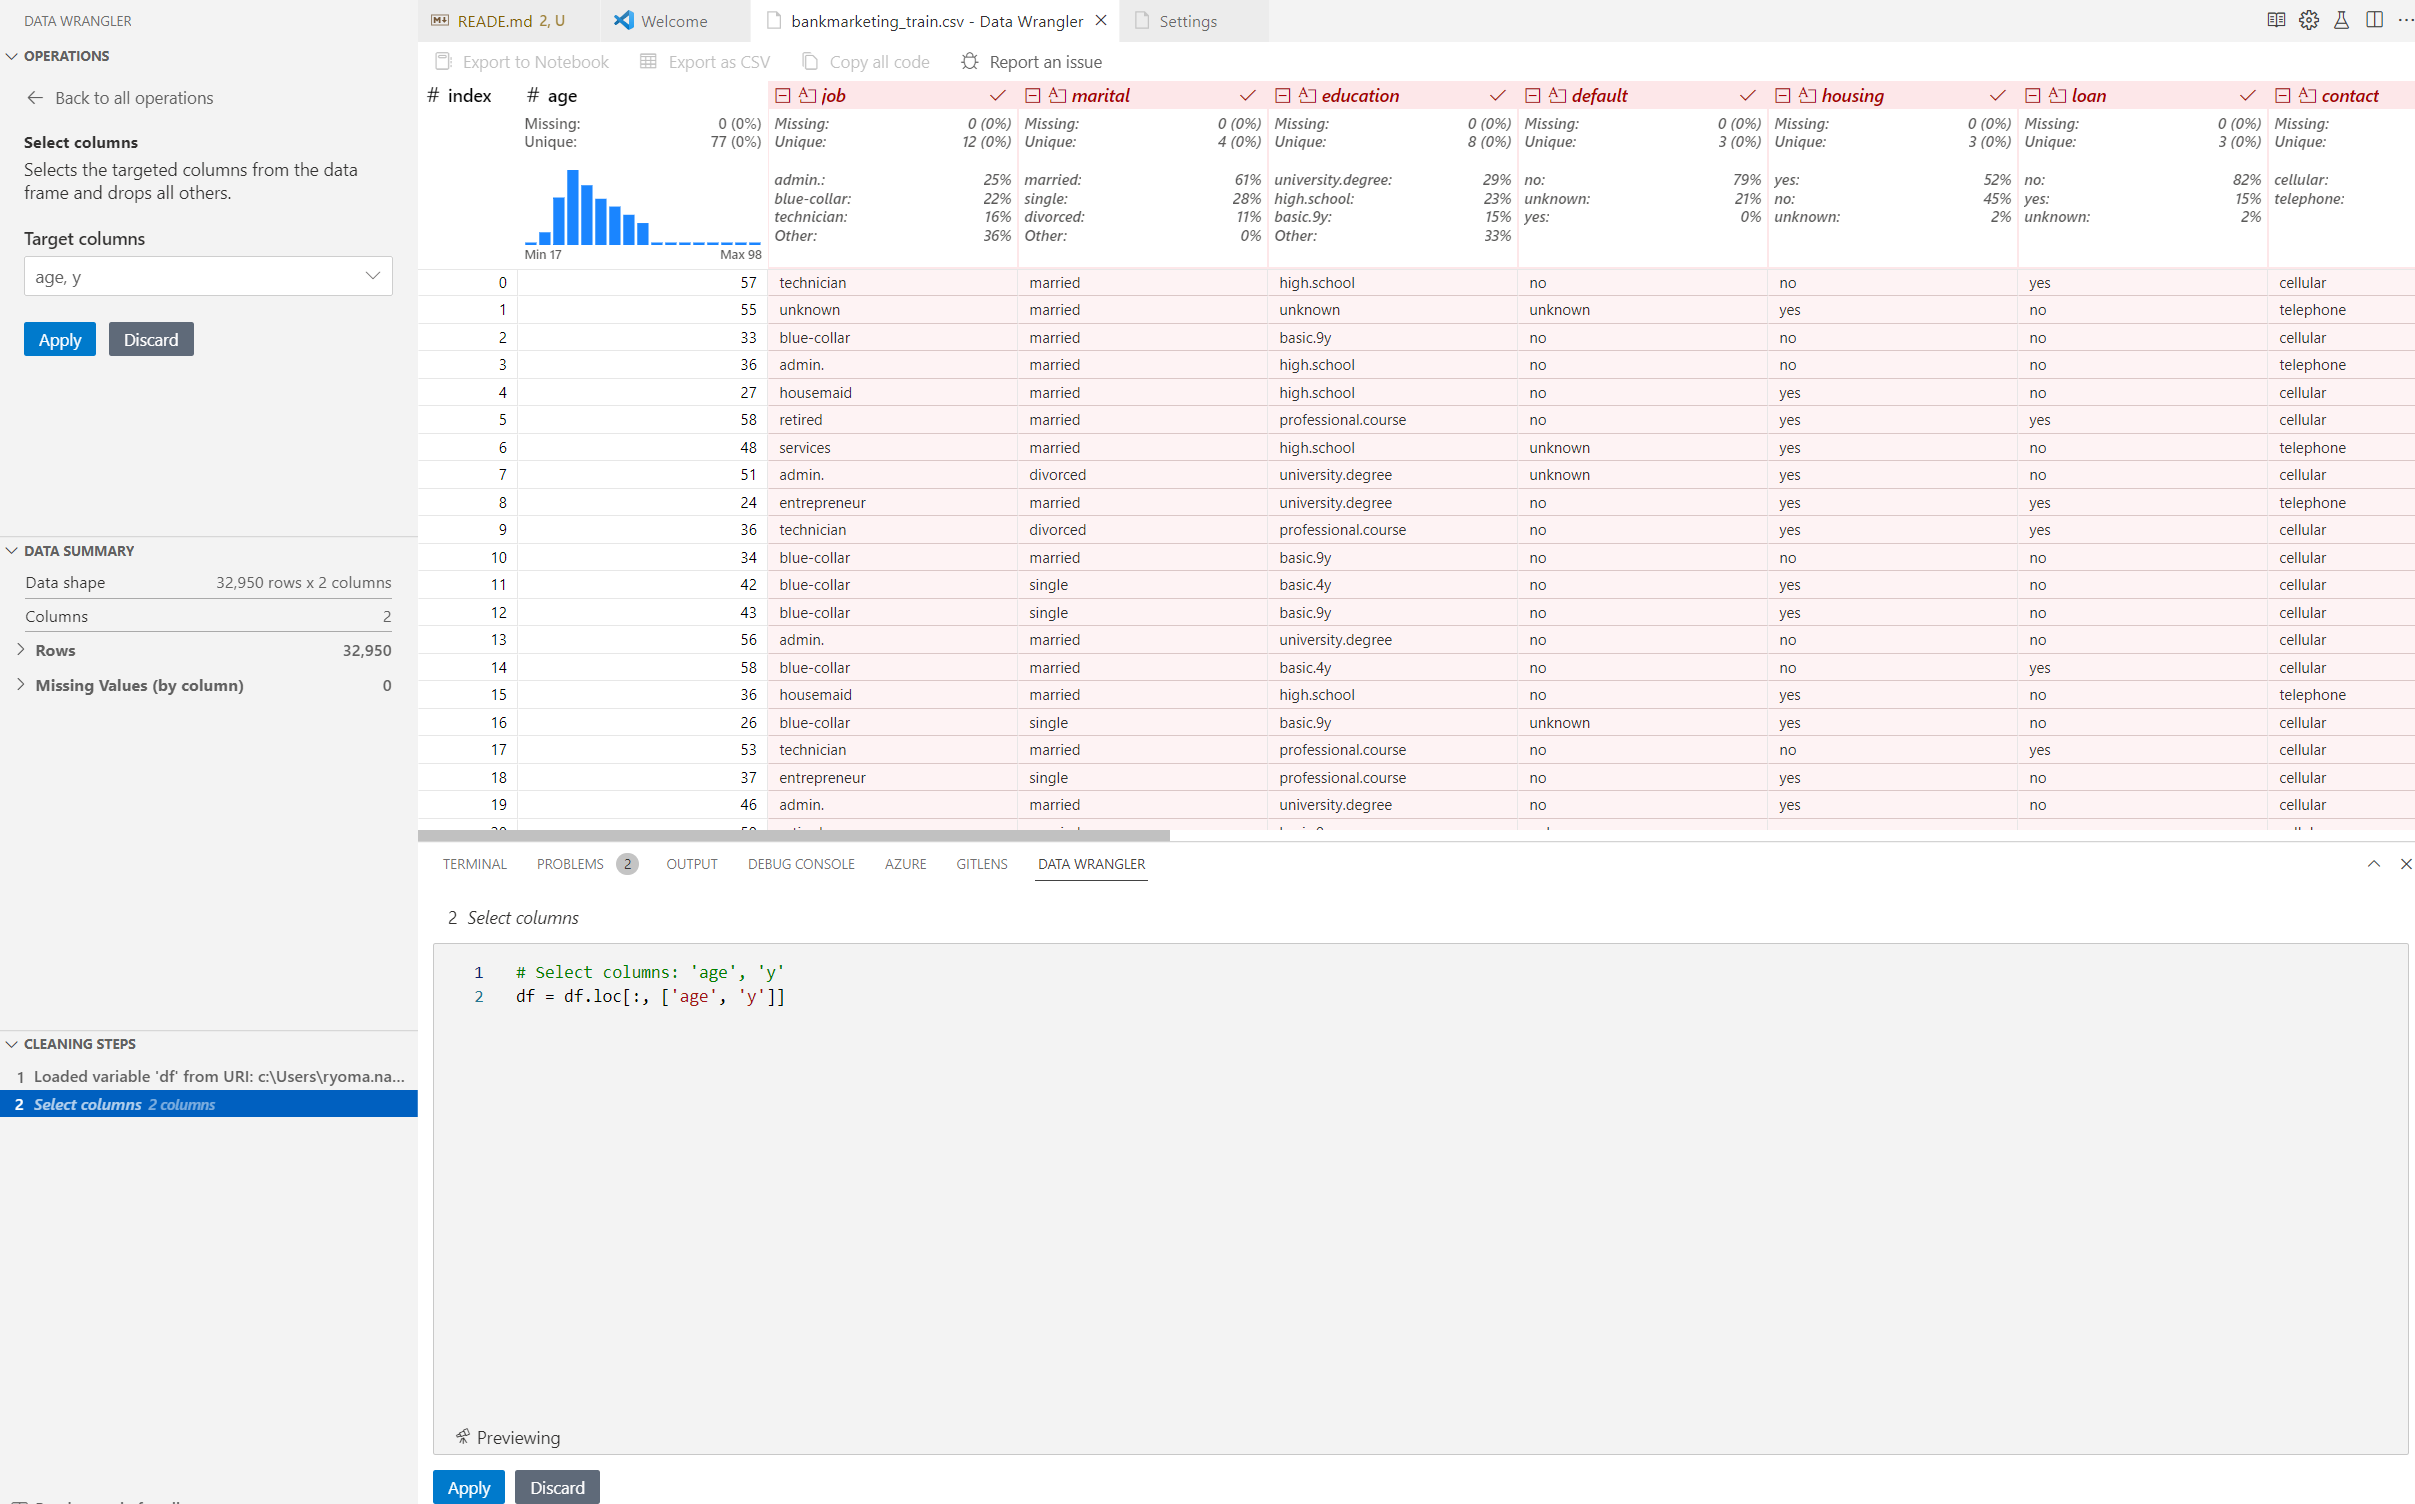This screenshot has width=2415, height=1504.
Task: Toggle the loan column selection checkmark
Action: coord(2246,95)
